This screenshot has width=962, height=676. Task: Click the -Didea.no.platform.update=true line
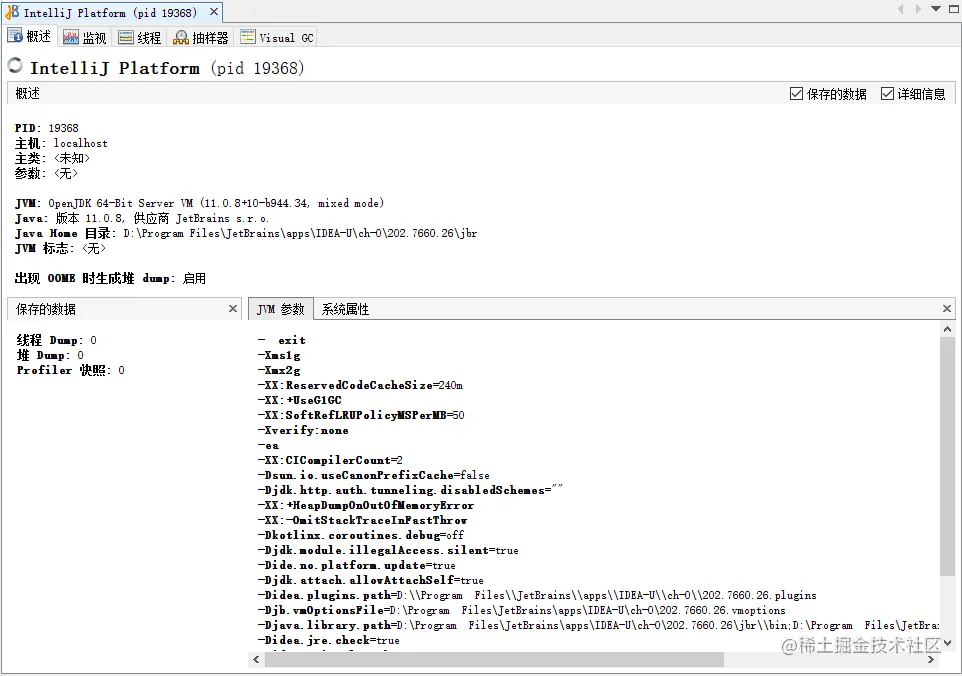[x=356, y=566]
